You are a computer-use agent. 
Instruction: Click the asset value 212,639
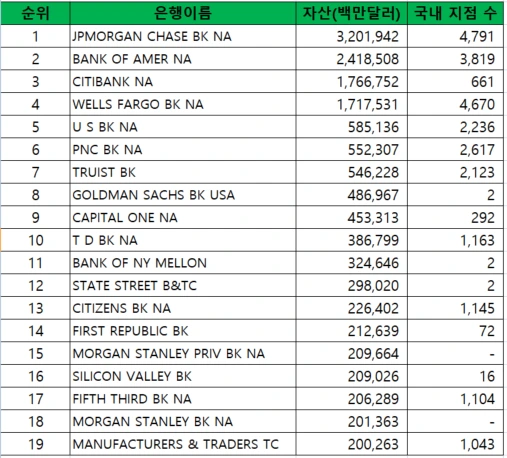(x=373, y=331)
